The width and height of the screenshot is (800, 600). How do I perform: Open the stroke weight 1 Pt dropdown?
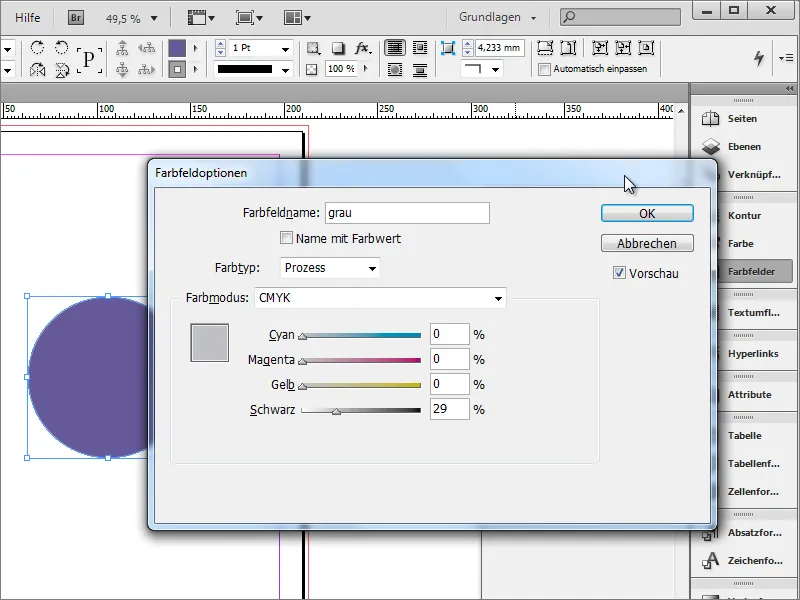click(285, 48)
